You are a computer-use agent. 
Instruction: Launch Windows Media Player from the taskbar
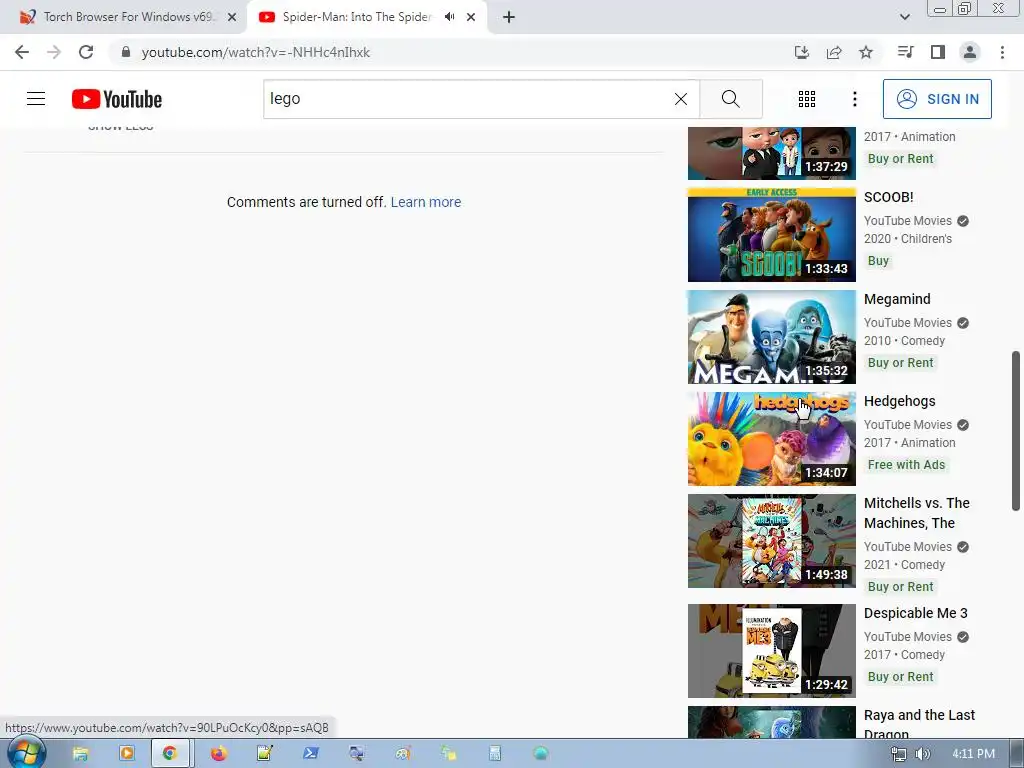126,754
